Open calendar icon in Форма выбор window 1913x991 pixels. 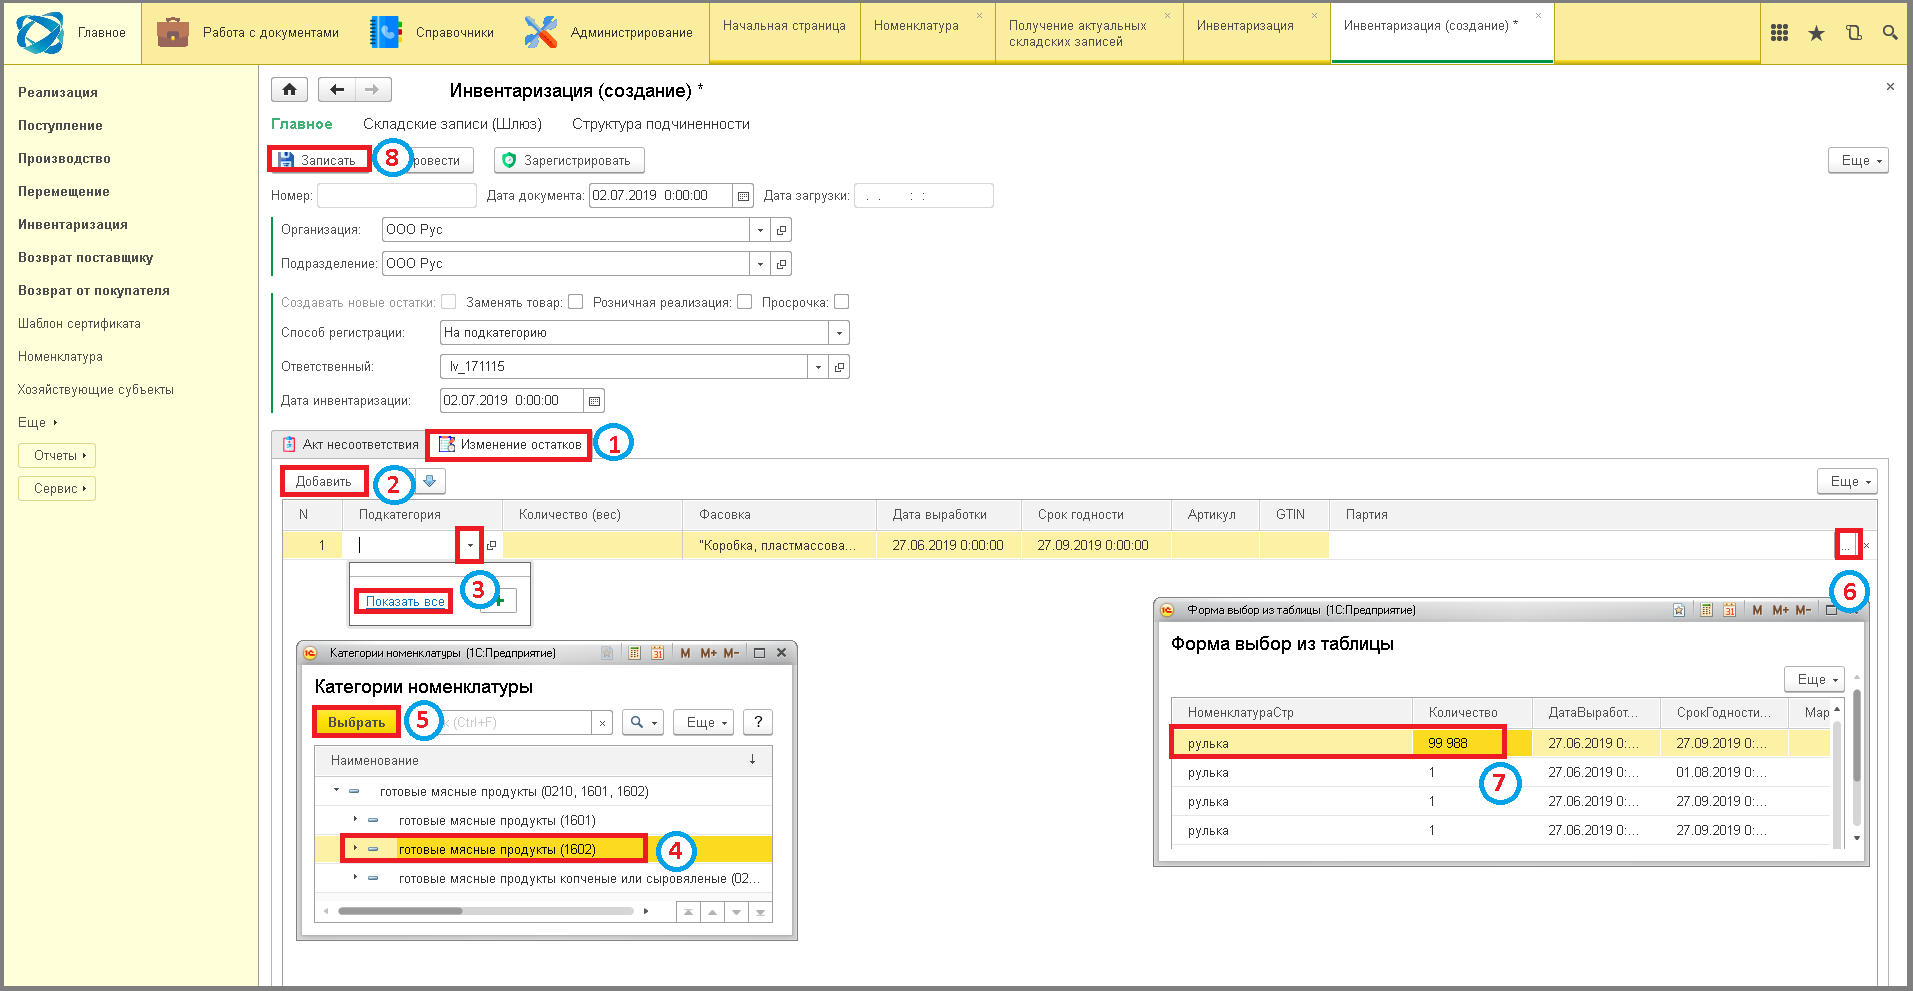(x=1729, y=610)
